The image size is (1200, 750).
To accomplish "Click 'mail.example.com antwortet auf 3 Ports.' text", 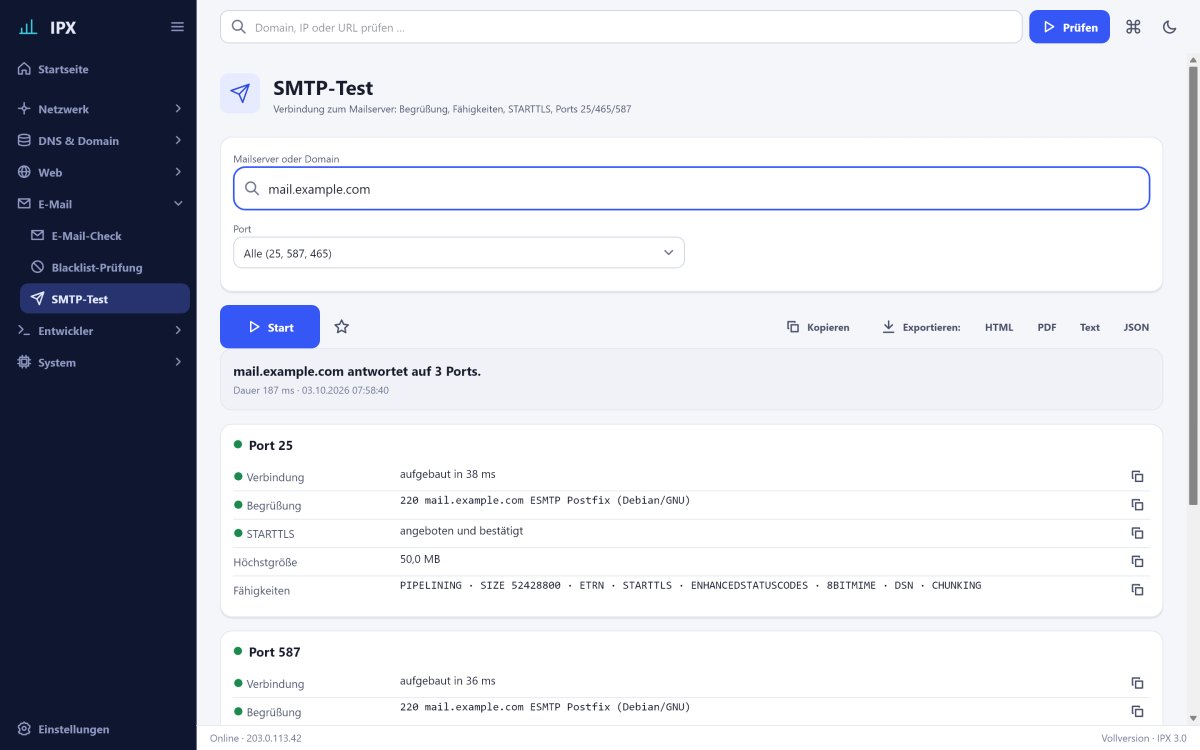I will (x=357, y=371).
